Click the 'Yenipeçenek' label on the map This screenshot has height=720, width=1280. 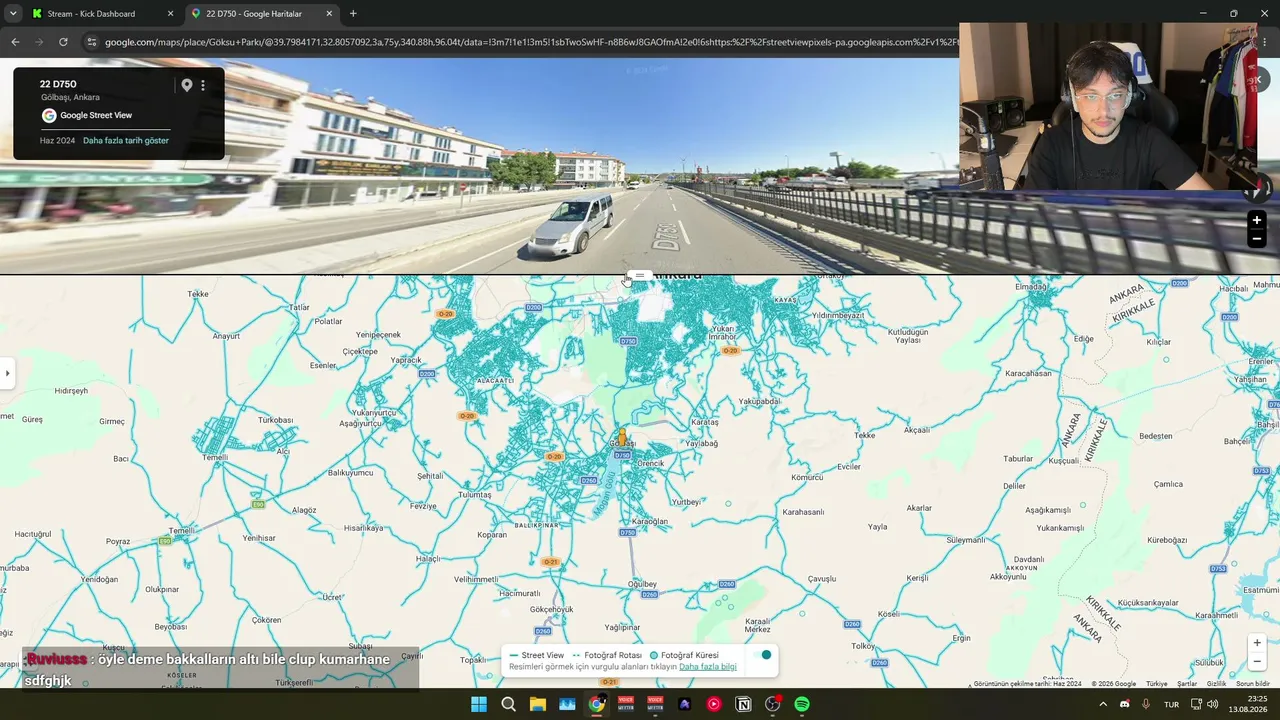[x=379, y=334]
